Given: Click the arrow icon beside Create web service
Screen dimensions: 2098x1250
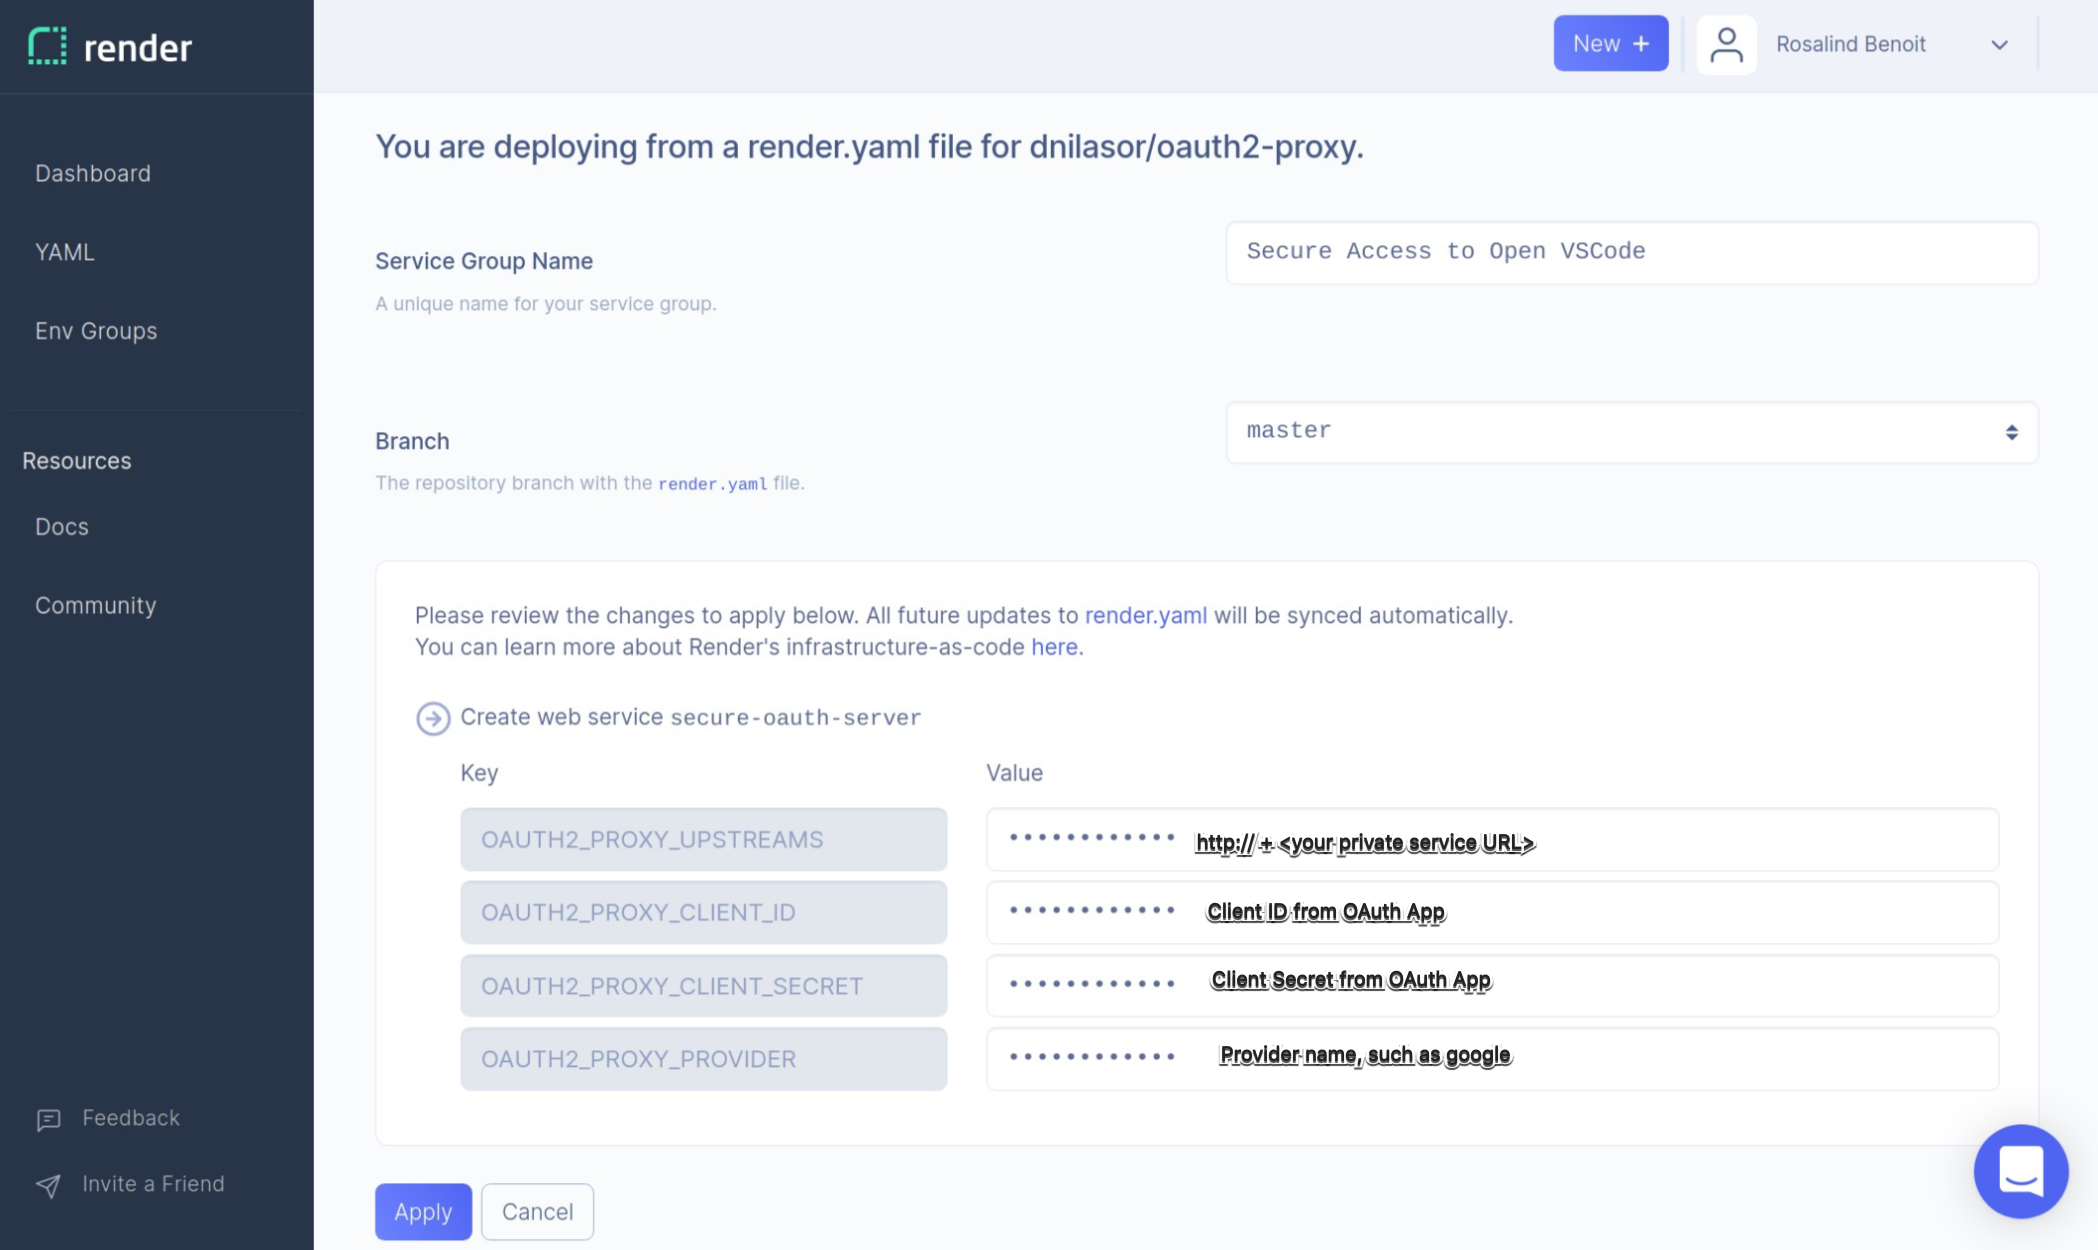Looking at the screenshot, I should [x=432, y=717].
